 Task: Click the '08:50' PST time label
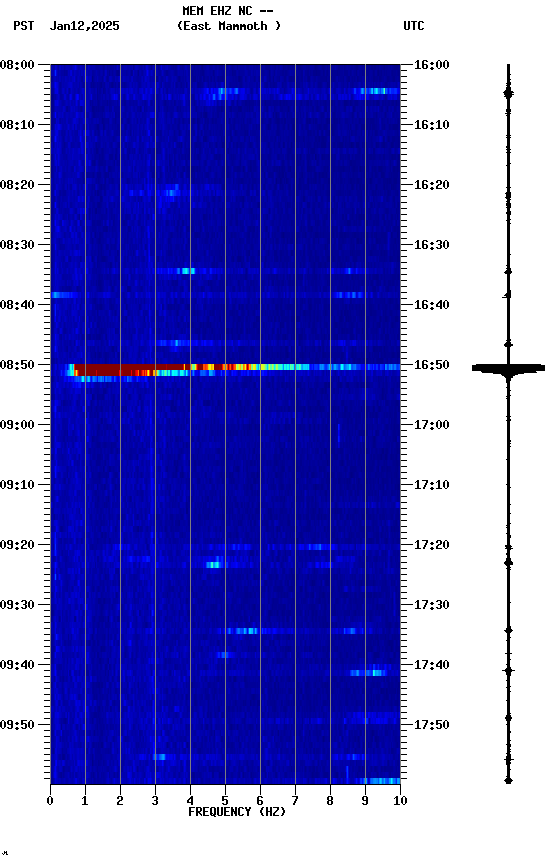(x=17, y=365)
